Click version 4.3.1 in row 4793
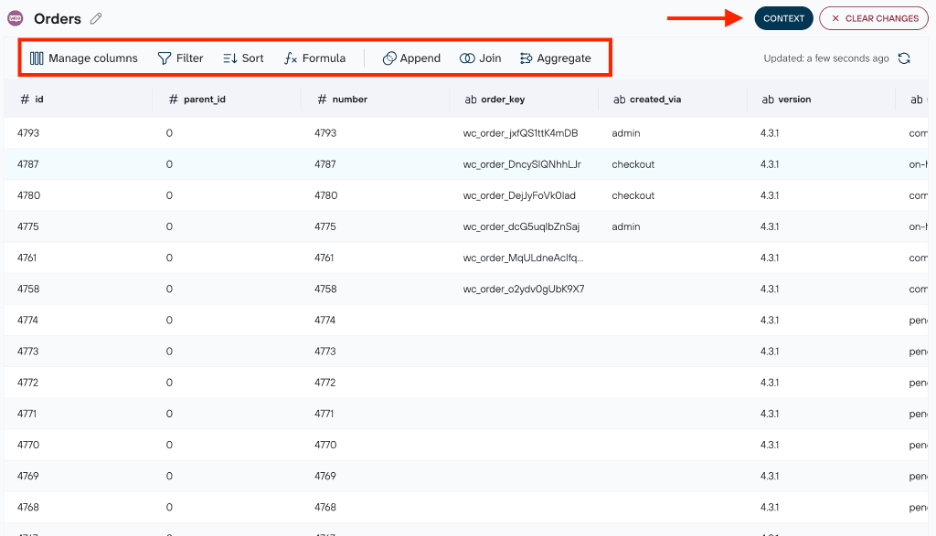Viewport: 936px width, 536px height. (x=769, y=133)
